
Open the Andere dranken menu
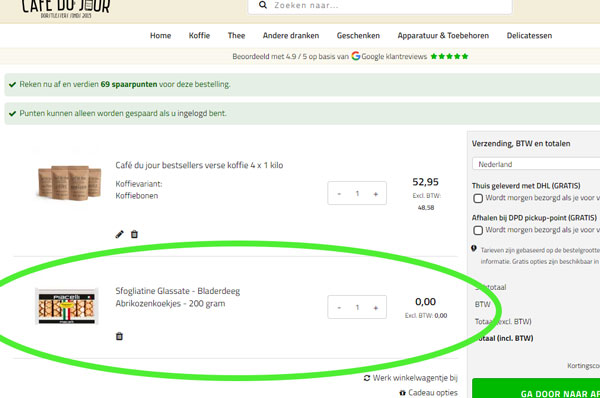(291, 36)
